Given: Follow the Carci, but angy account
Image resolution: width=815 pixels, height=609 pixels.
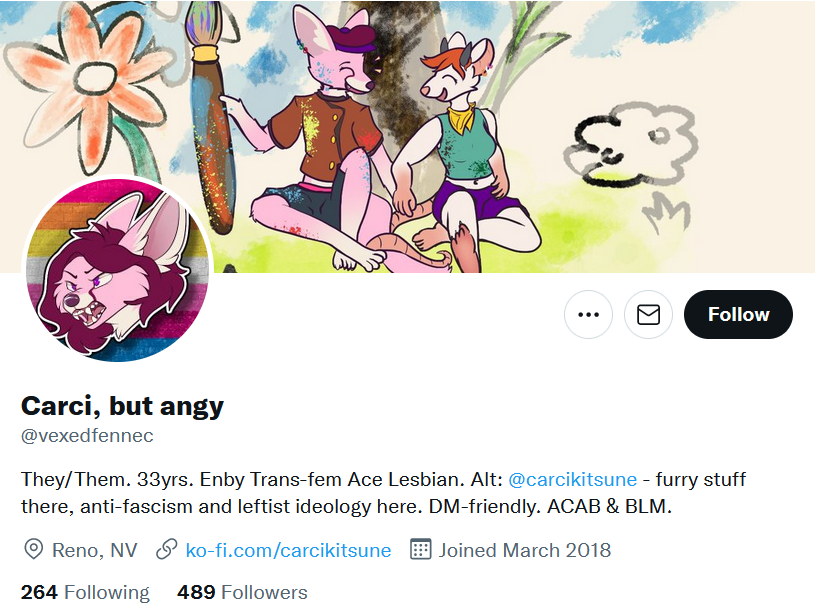Looking at the screenshot, I should pos(738,314).
